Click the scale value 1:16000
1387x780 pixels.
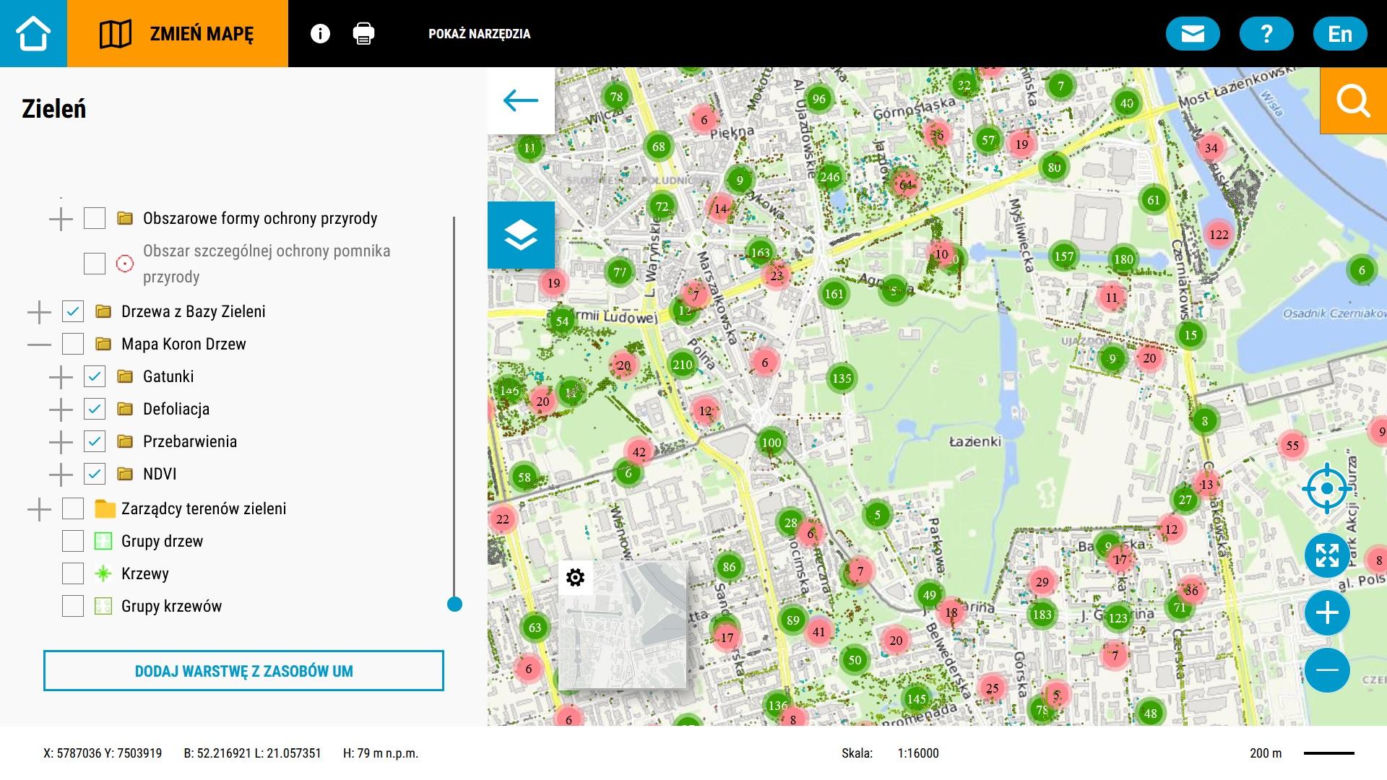pos(918,753)
